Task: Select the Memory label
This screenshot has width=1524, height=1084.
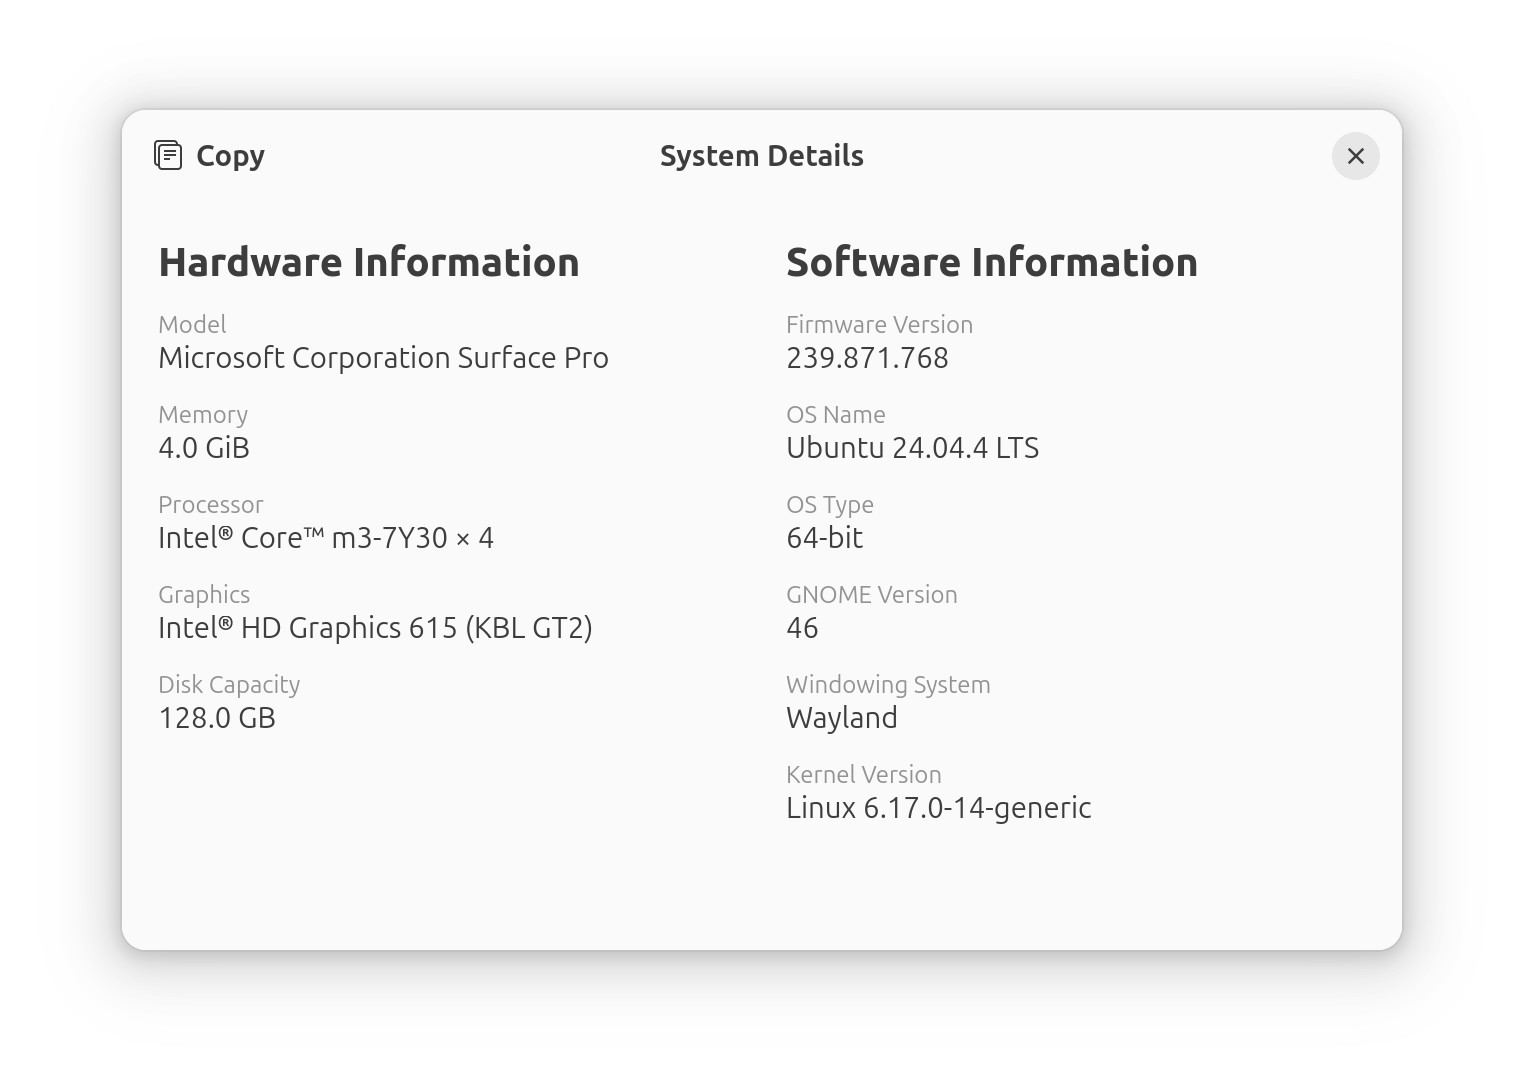Action: (203, 414)
